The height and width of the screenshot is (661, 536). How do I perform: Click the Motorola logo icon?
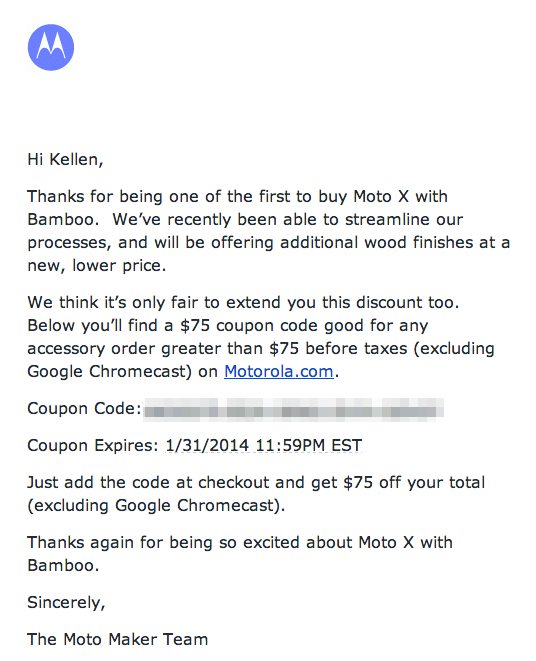point(51,47)
